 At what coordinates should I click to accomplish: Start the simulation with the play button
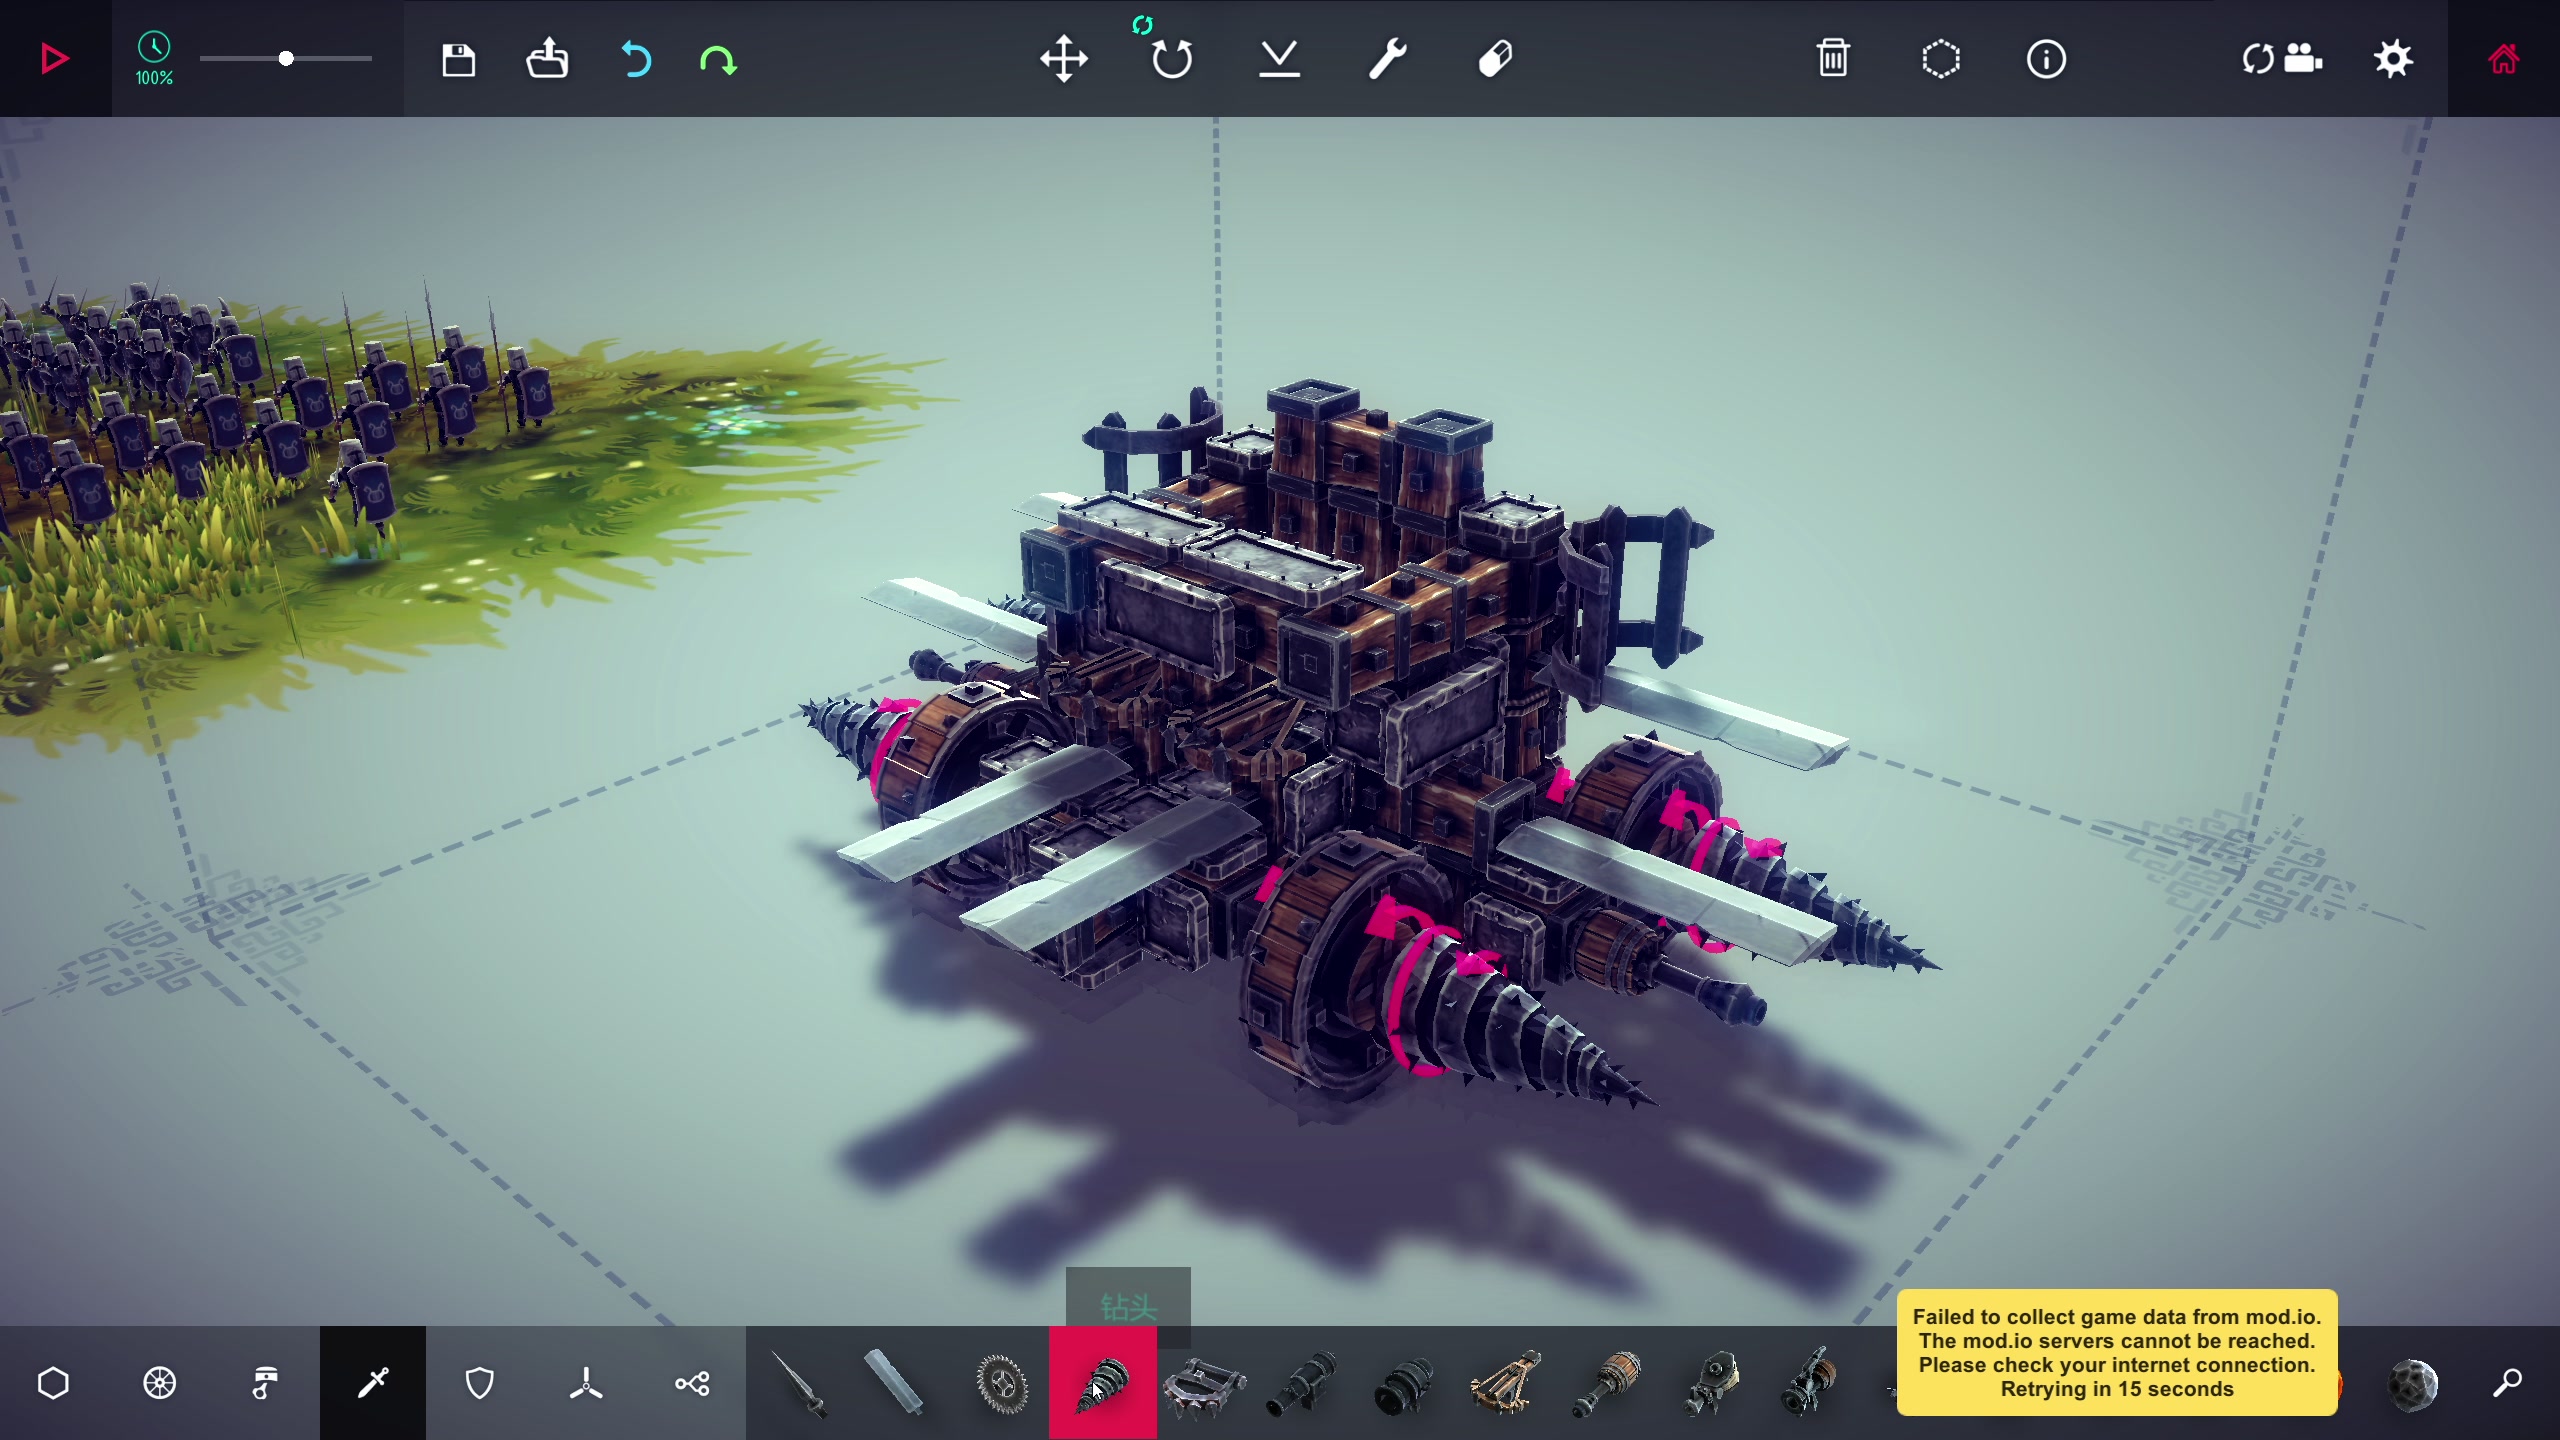pyautogui.click(x=55, y=59)
